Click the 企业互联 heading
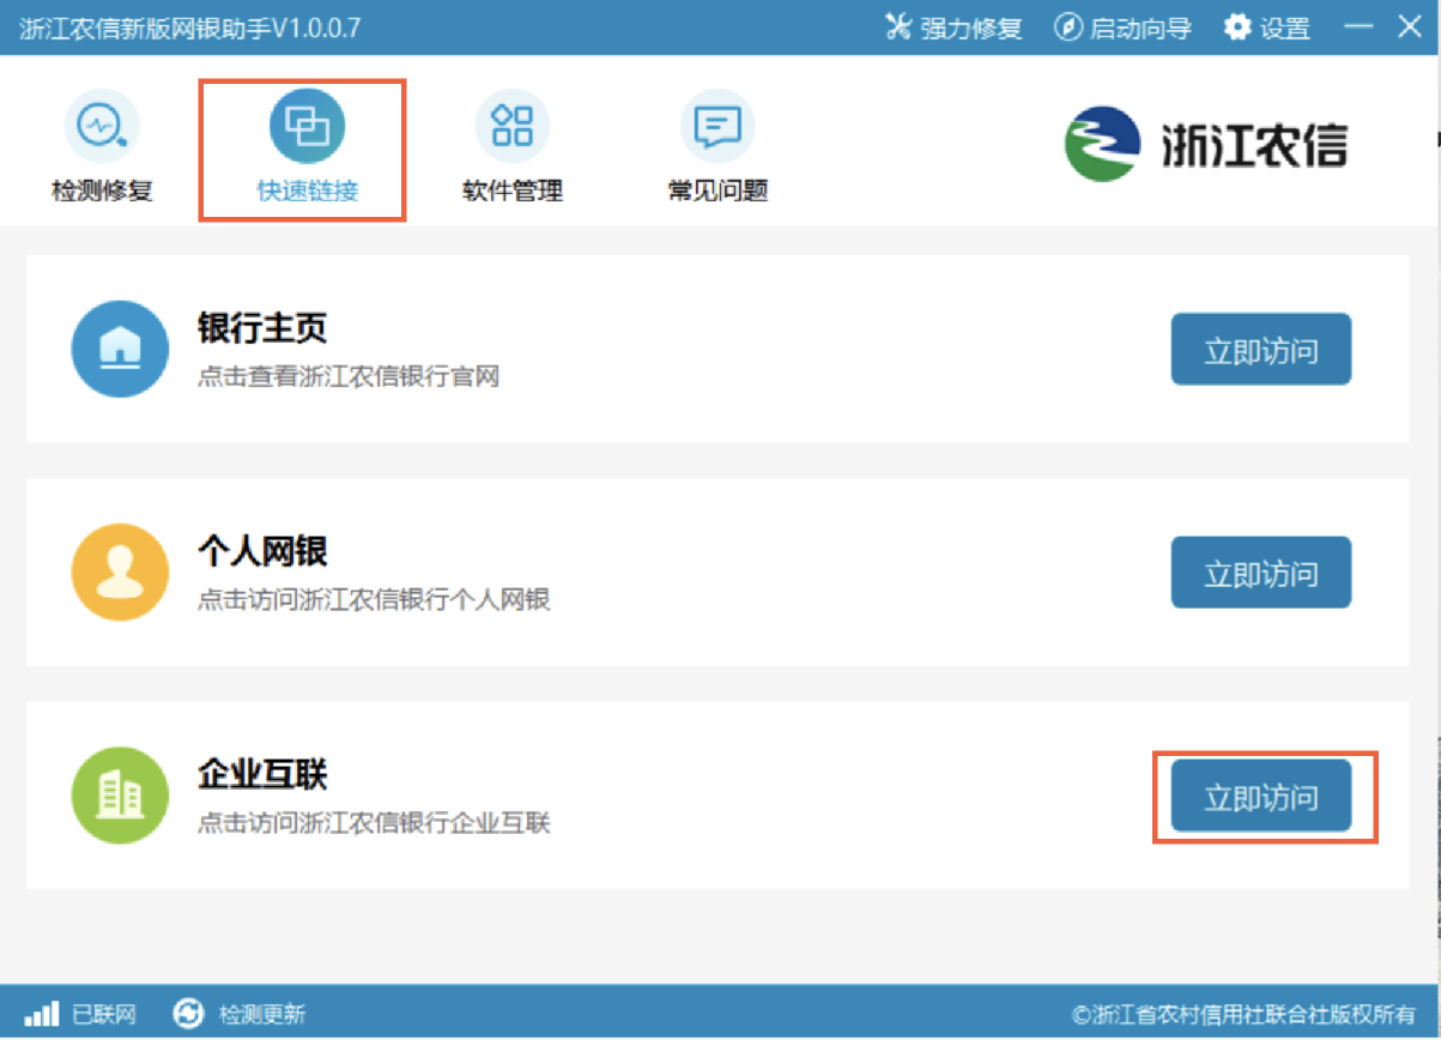1442x1040 pixels. (262, 774)
